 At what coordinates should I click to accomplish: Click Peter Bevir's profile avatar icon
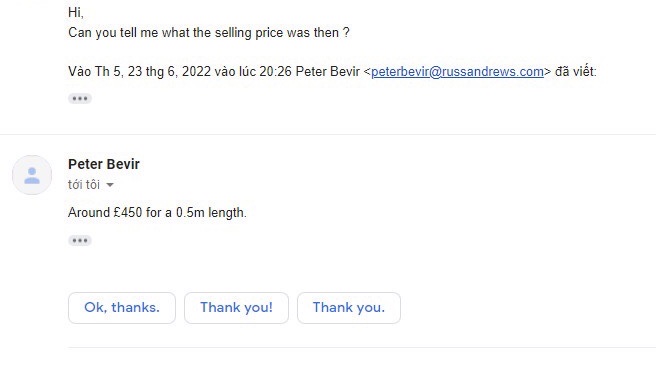[x=32, y=175]
